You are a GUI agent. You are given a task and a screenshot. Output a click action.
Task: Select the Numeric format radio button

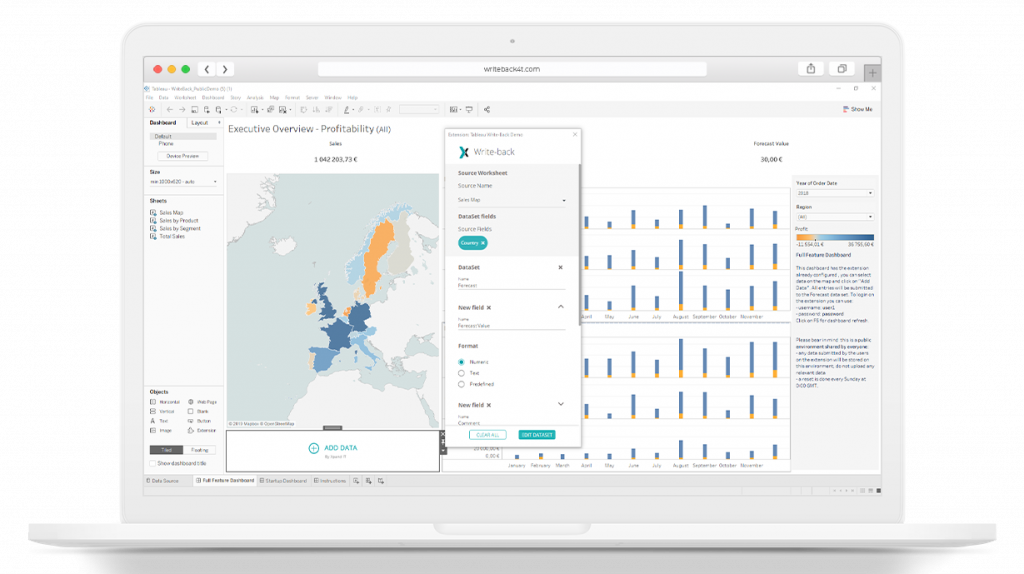(x=461, y=361)
